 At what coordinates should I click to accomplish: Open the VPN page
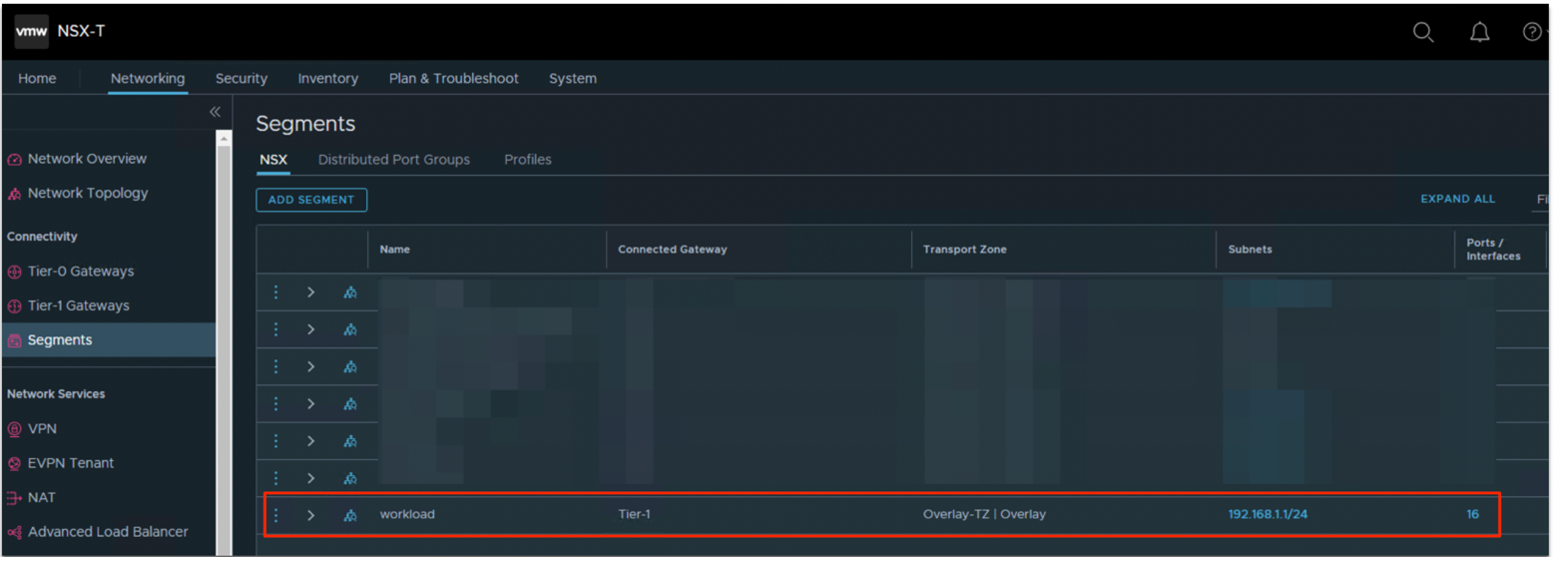point(42,429)
